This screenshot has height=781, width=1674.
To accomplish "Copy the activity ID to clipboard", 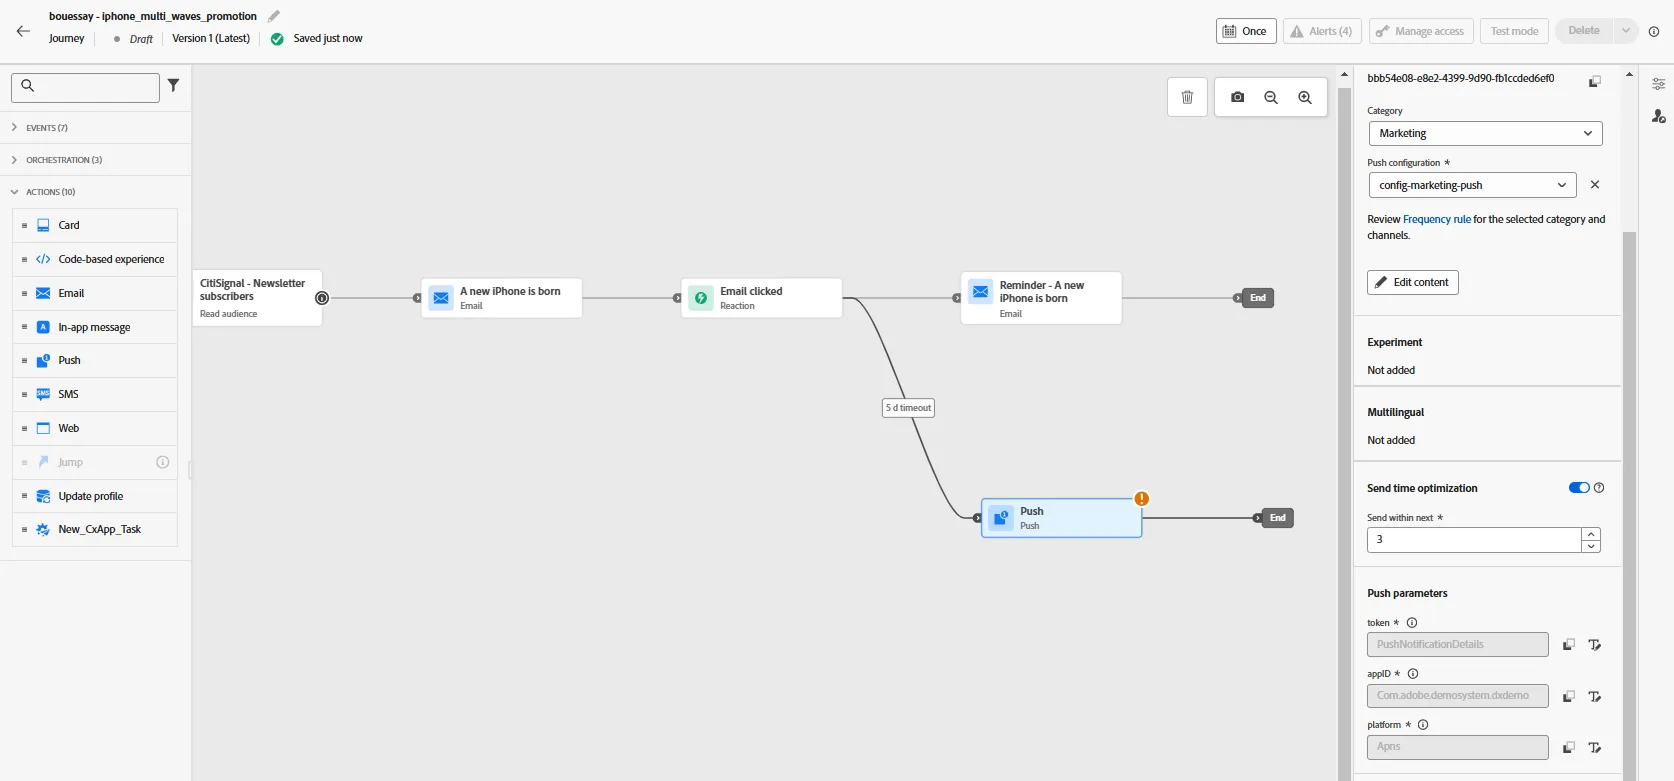I will pyautogui.click(x=1595, y=81).
